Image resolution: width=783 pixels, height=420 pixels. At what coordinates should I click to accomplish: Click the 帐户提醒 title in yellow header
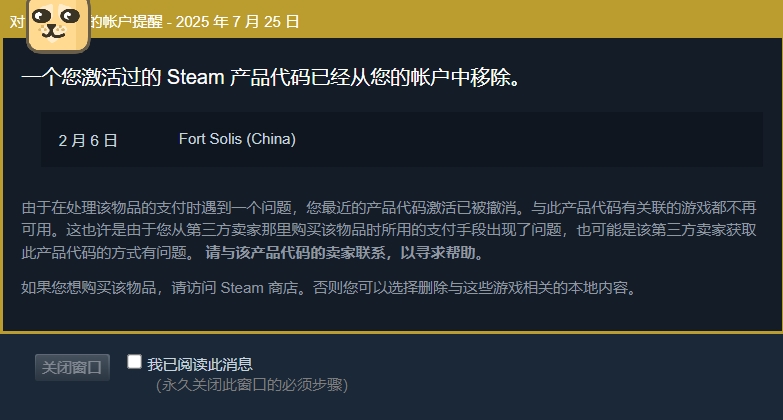click(x=132, y=21)
